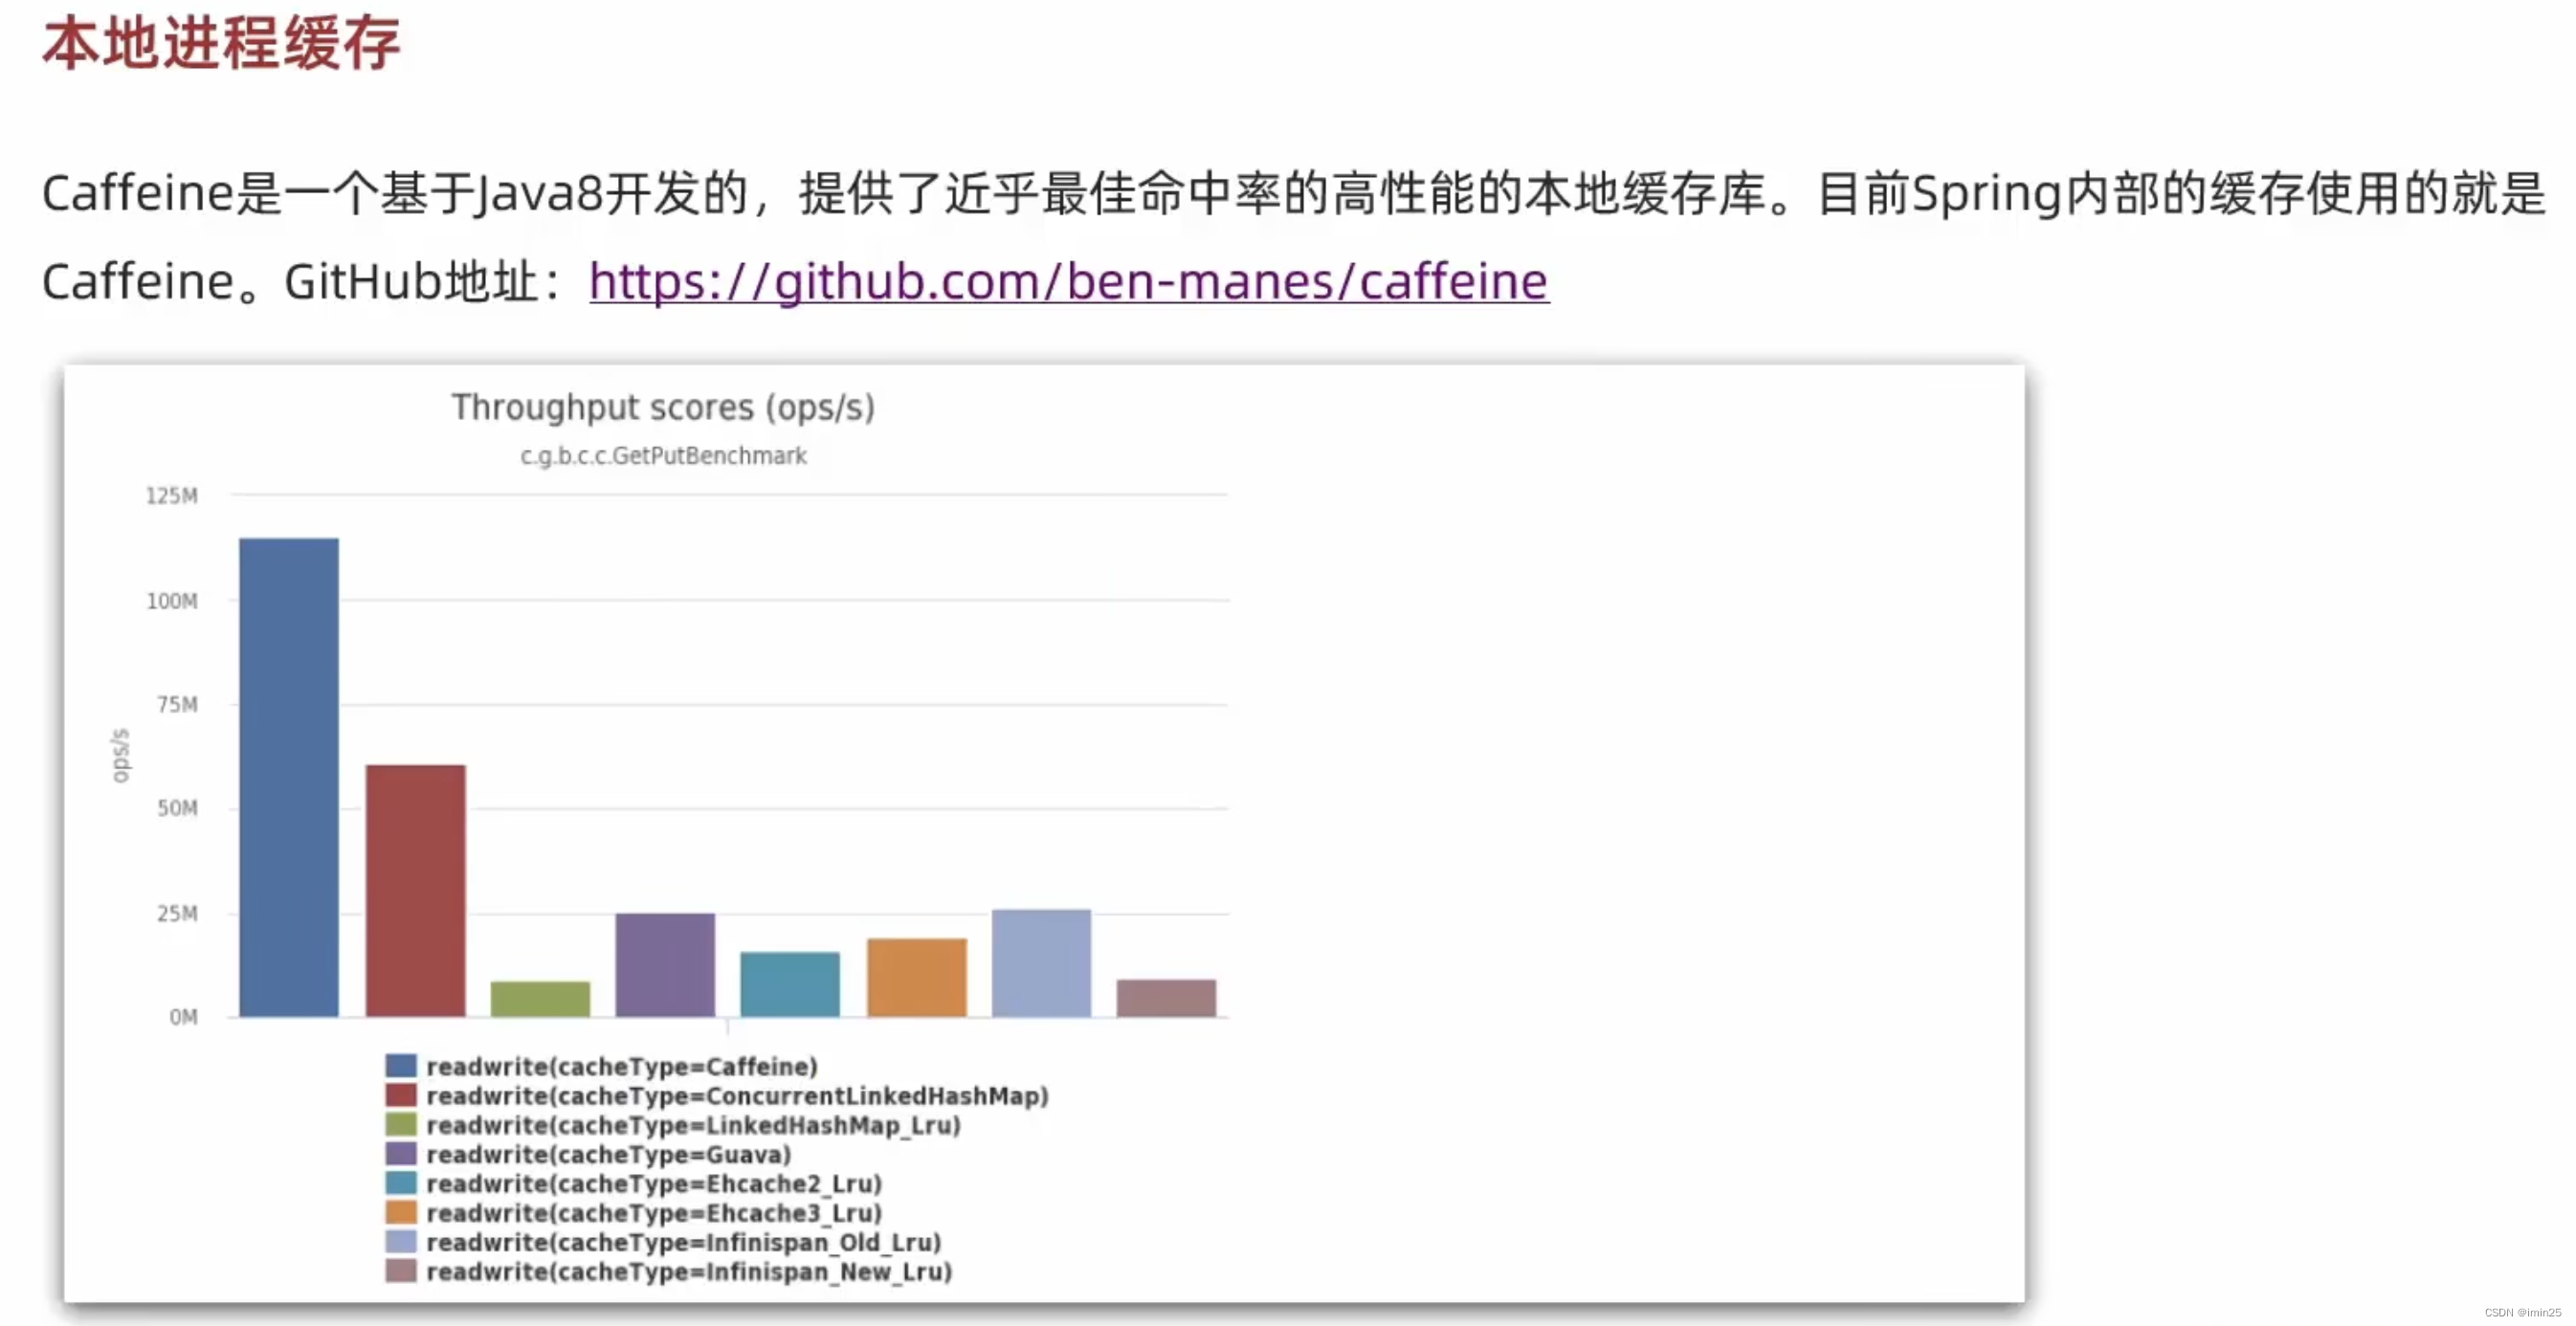The height and width of the screenshot is (1326, 2576).
Task: Click the subtitle c.g.b.c.c.GetPutBenchmark
Action: [x=663, y=456]
